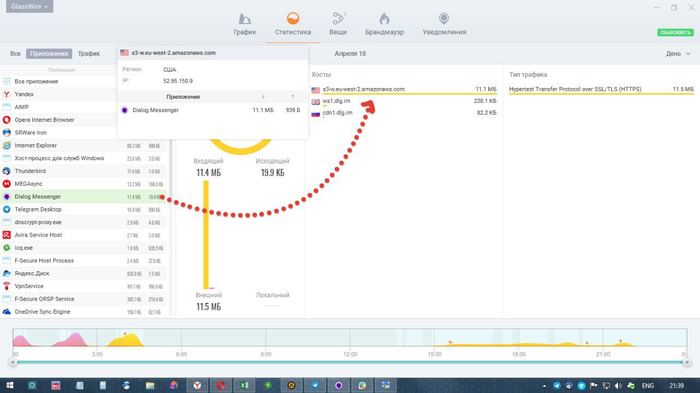Select Telegram Desktop in apps list
700x393 pixels.
click(x=83, y=209)
